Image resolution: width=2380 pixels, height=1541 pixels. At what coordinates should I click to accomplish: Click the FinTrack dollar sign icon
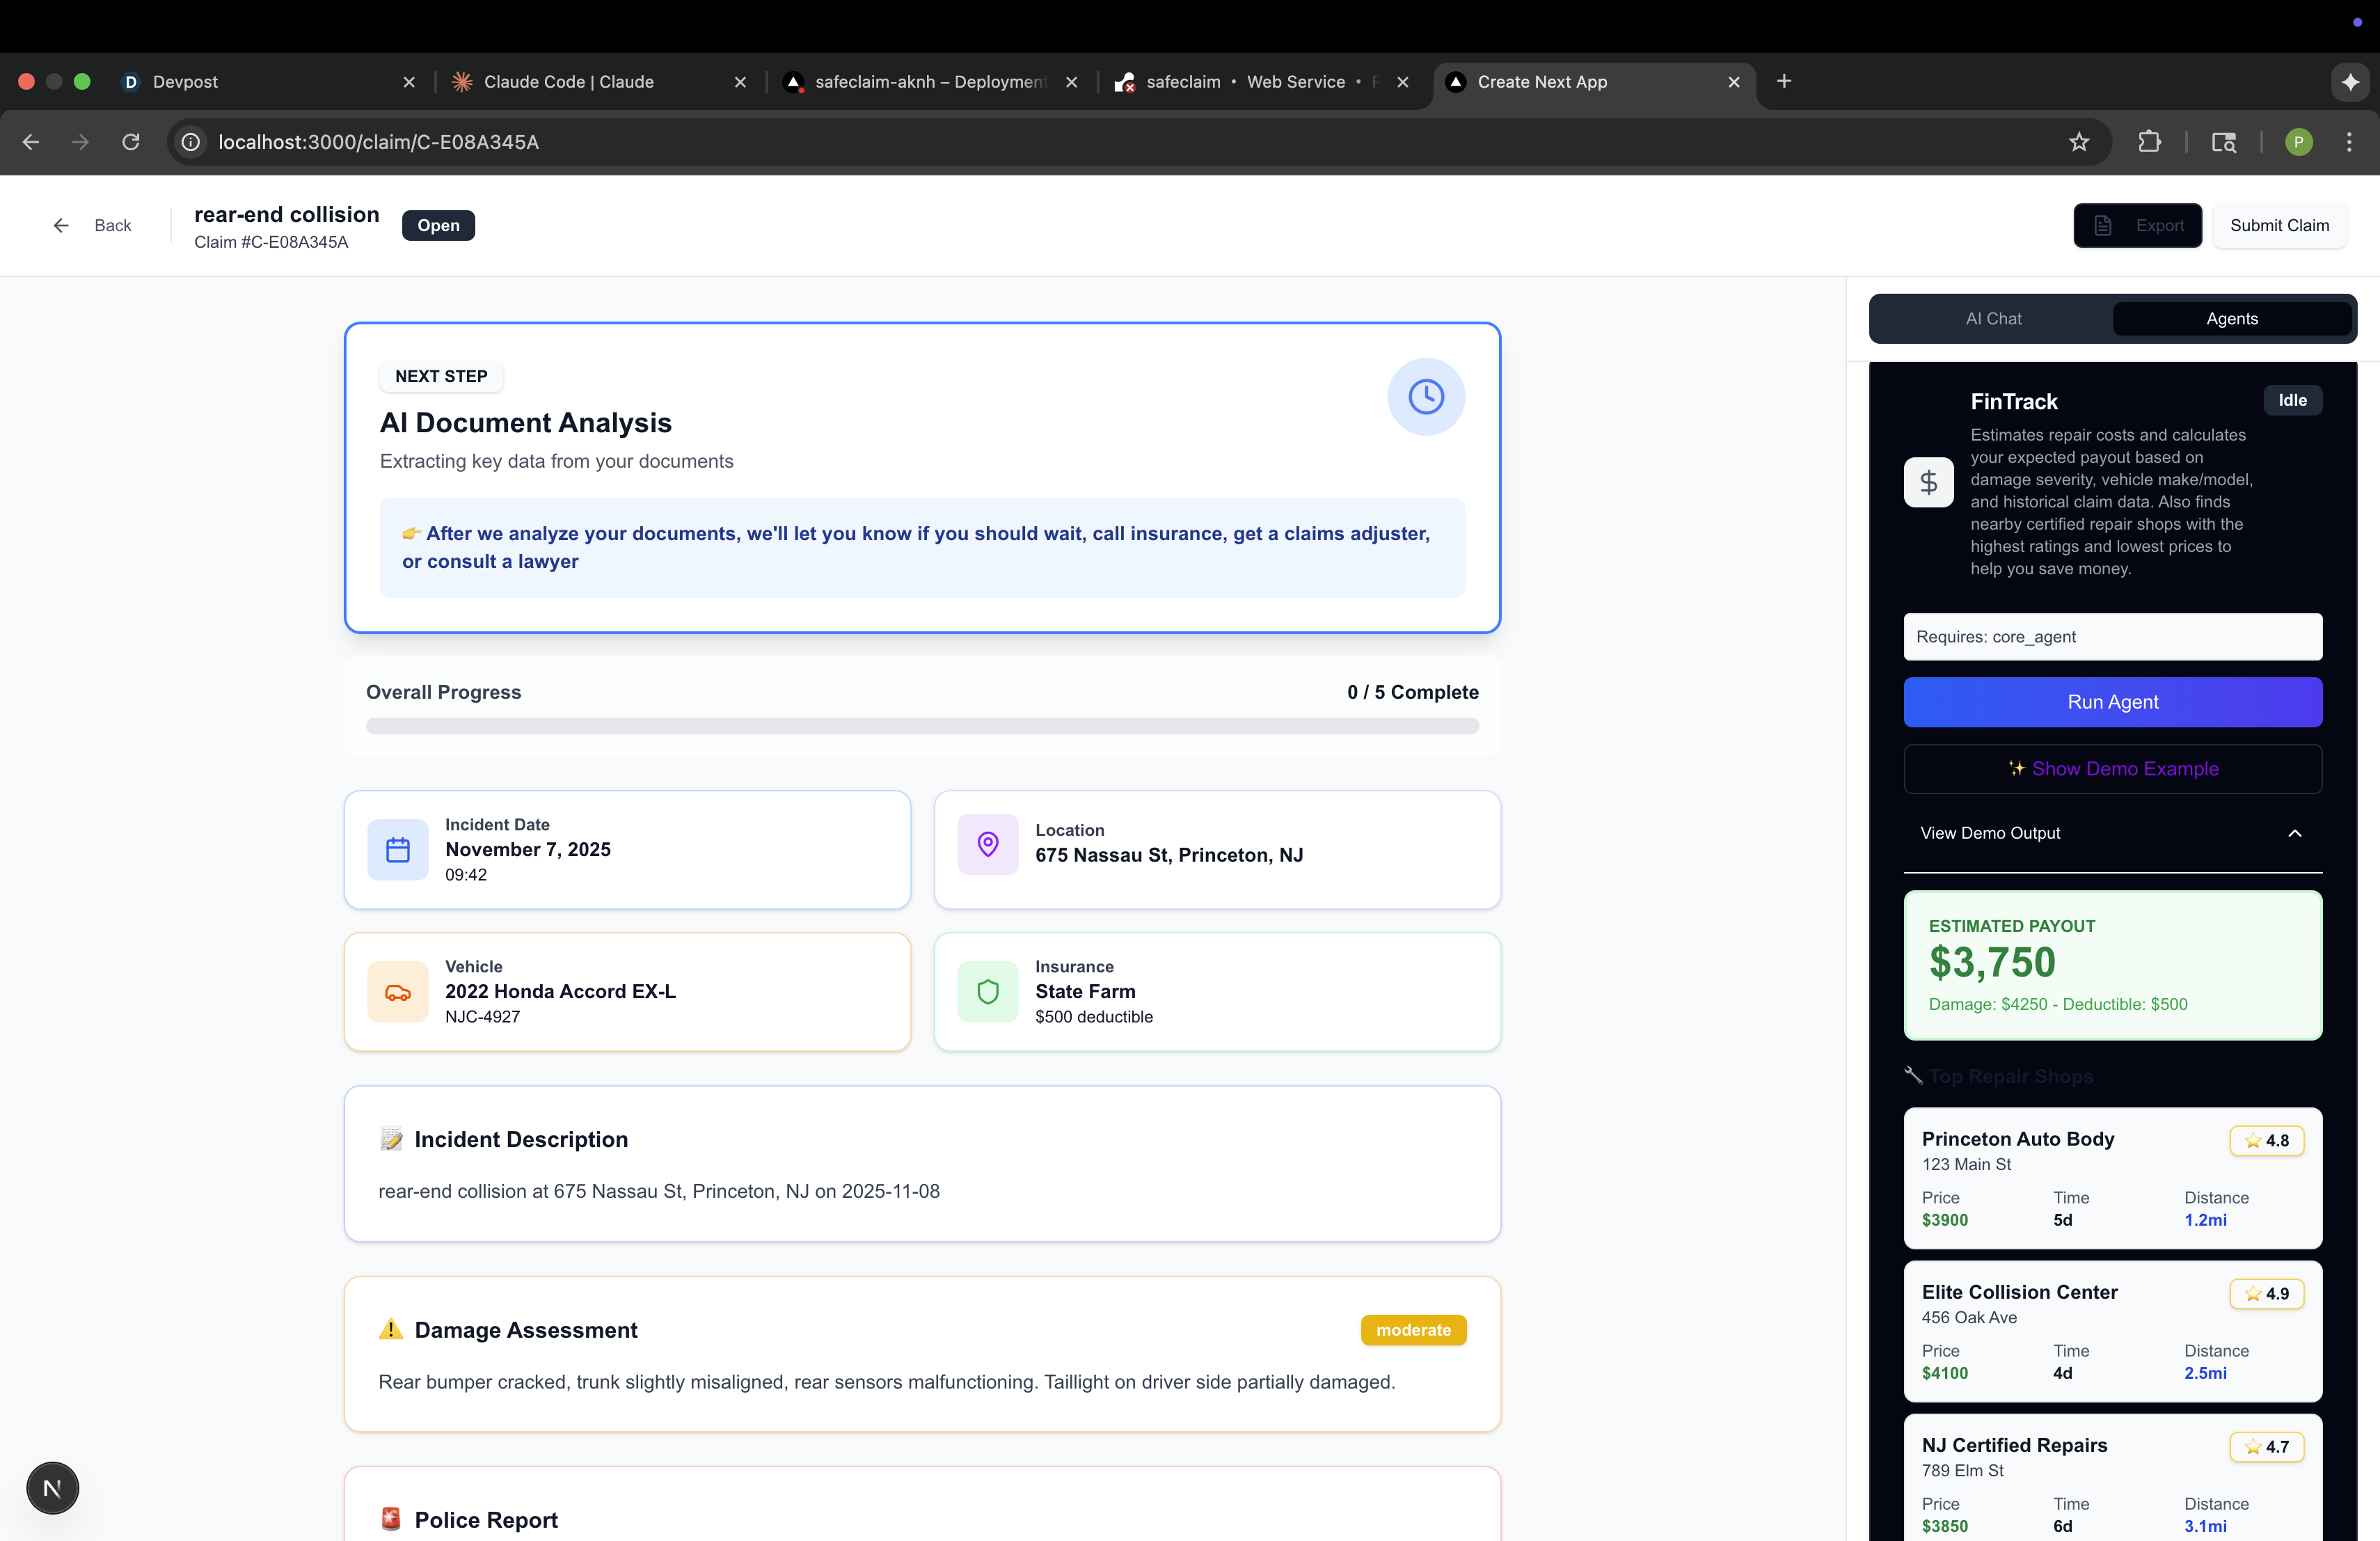1928,483
